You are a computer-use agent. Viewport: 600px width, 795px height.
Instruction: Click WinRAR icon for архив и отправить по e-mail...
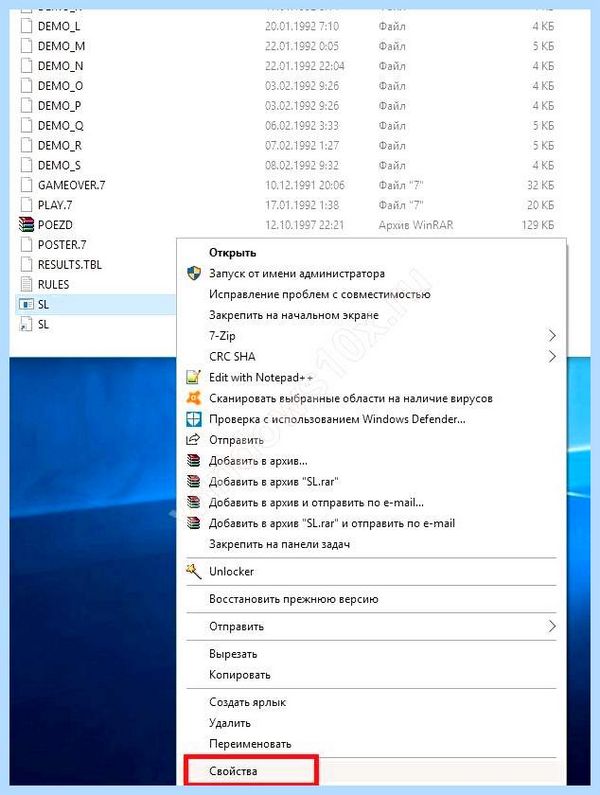coord(194,502)
